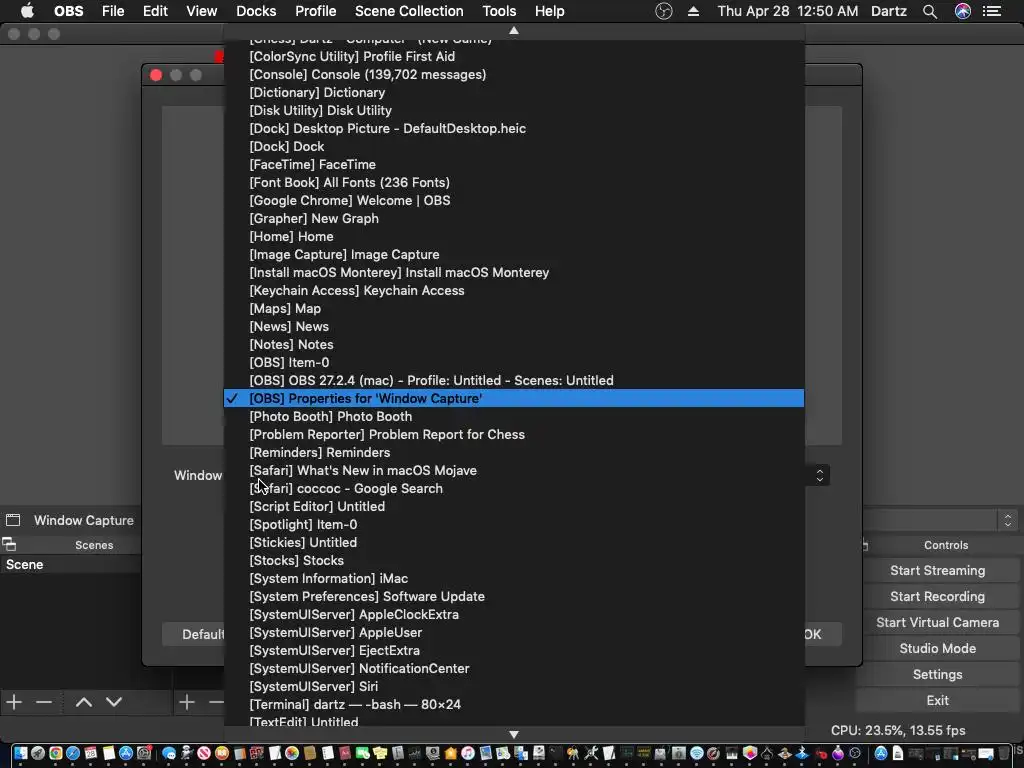
Task: Open the Tools menu
Action: 500,11
